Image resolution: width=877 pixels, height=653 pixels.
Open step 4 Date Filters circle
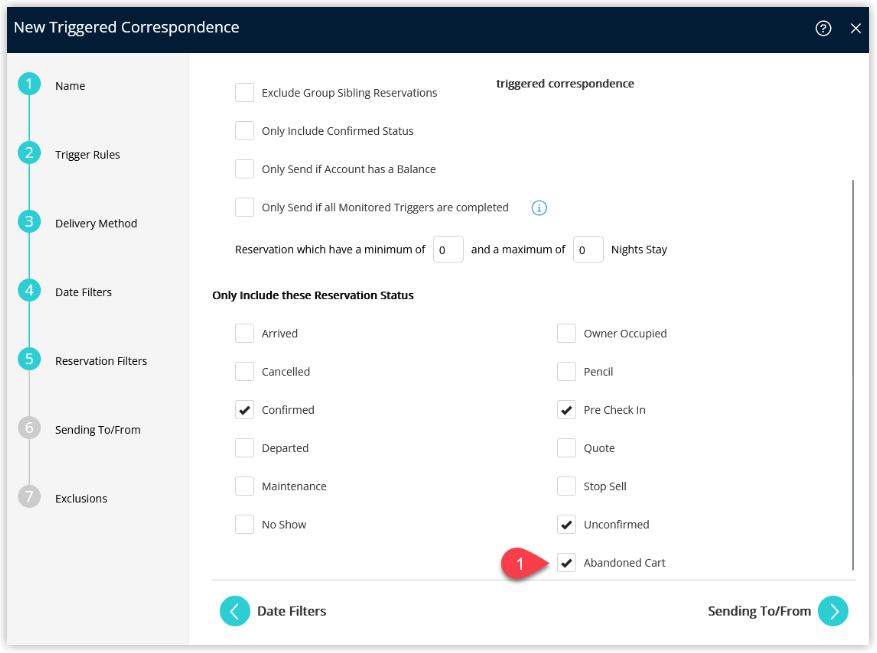pos(29,291)
